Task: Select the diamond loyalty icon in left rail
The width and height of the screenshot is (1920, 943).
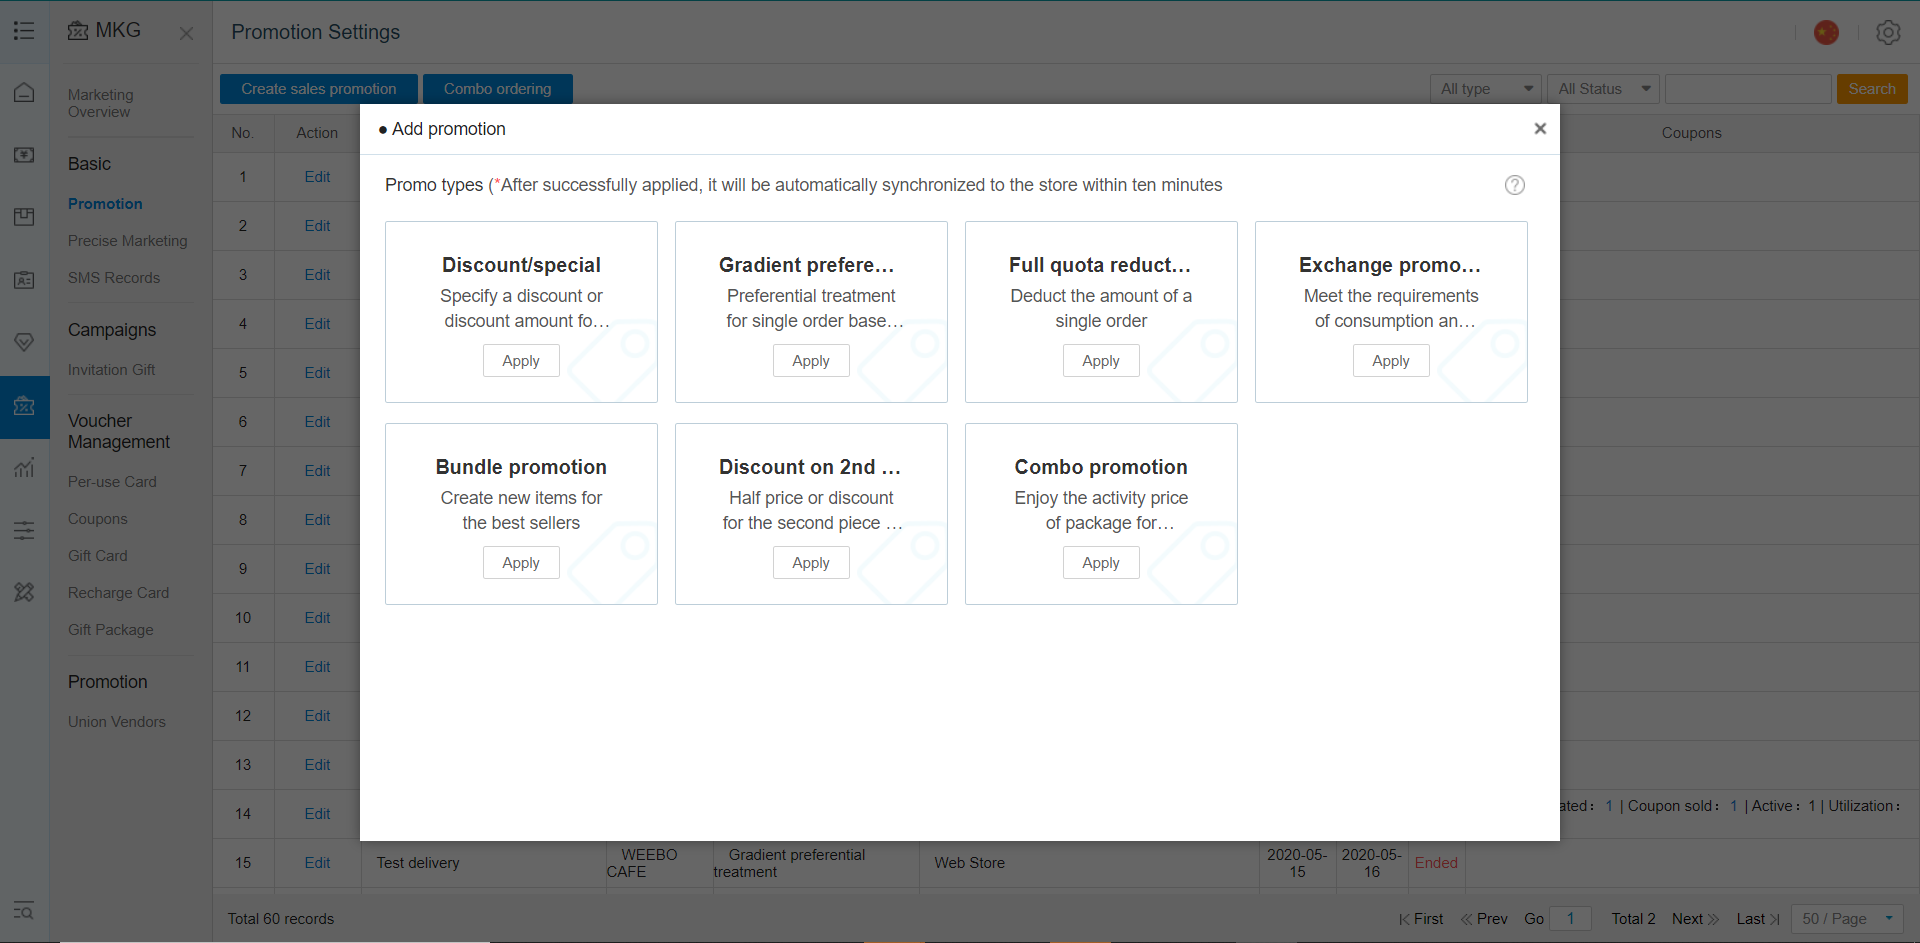Action: [x=24, y=342]
